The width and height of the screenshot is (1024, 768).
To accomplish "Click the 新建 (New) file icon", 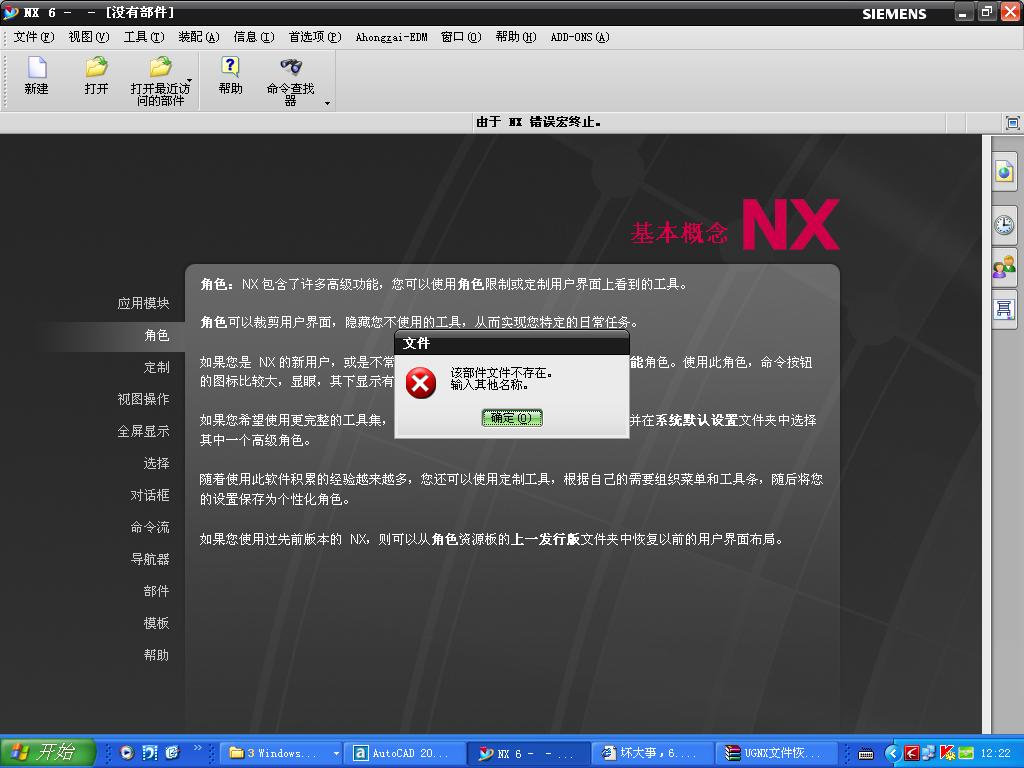I will [x=37, y=67].
